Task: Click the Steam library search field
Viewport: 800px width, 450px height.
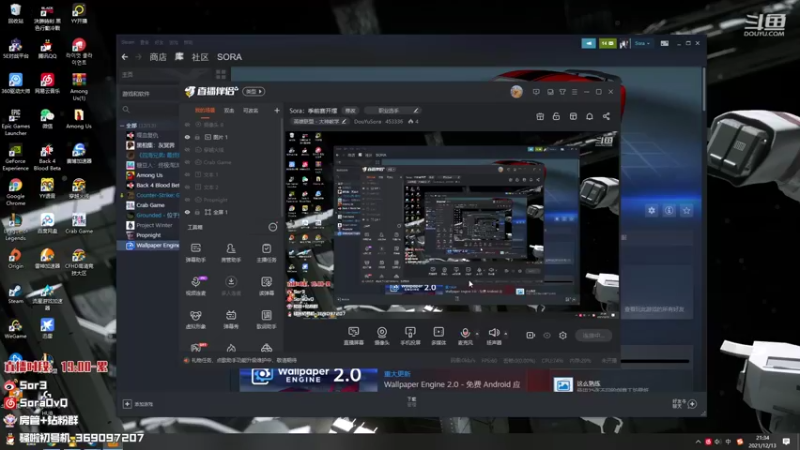Action: tap(149, 110)
